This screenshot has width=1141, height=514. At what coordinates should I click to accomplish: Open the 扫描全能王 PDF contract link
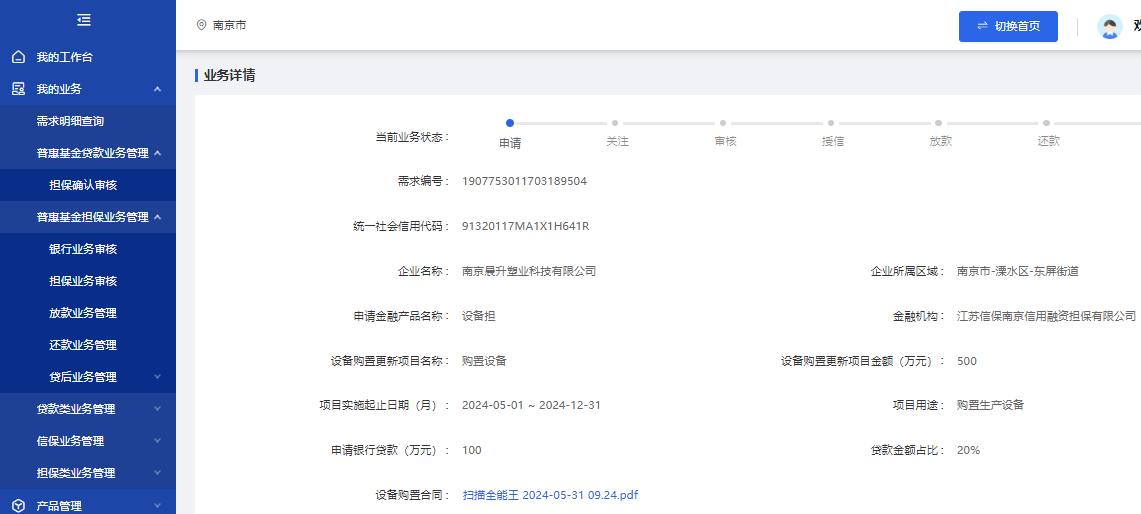pyautogui.click(x=550, y=495)
